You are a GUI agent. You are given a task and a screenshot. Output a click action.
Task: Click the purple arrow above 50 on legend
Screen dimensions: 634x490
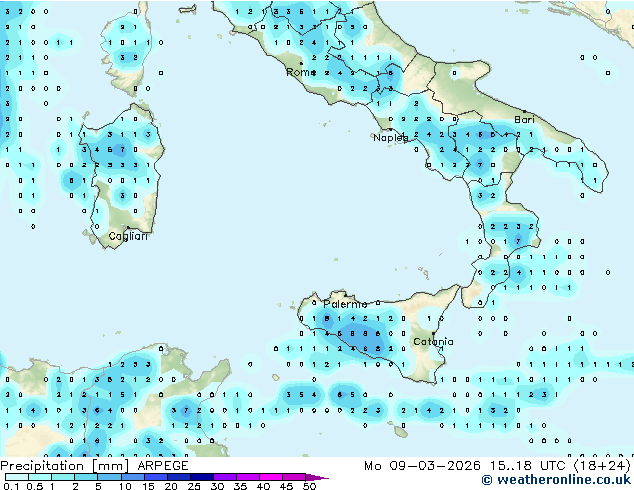point(316,477)
